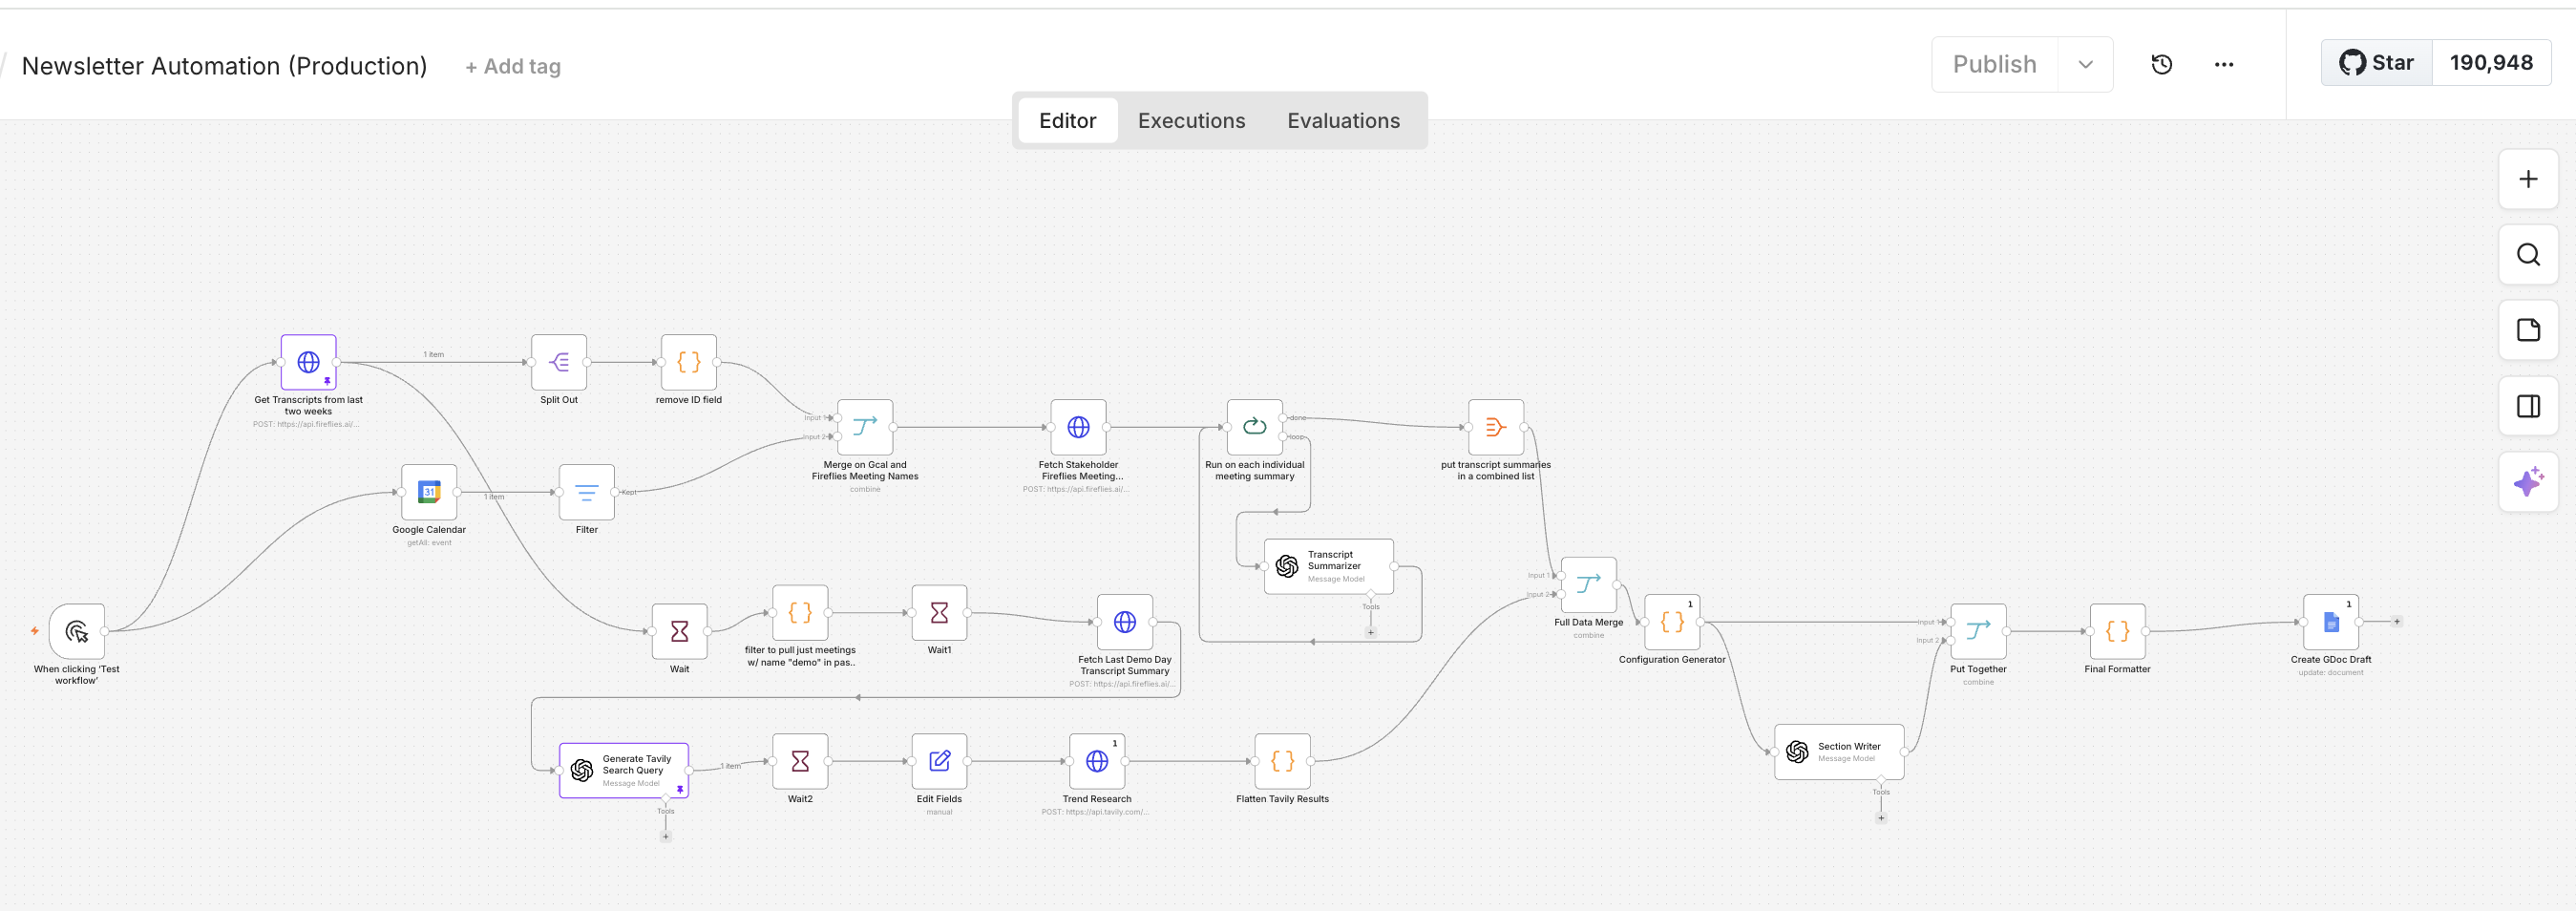Screen dimensions: 2576x911
Task: Add node after Create GDoc Draft output
Action: 2396,621
